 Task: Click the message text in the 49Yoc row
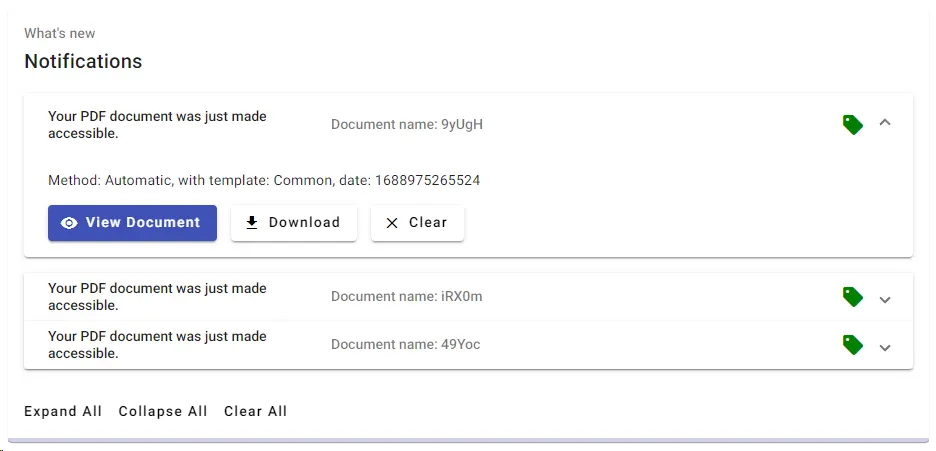click(x=157, y=345)
